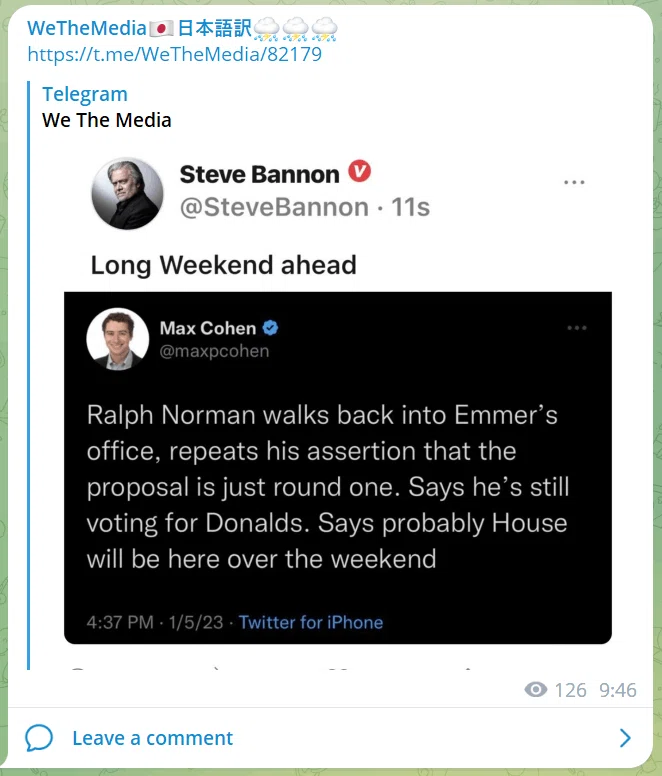Viewport: 662px width, 776px height.
Task: Open the t.me/WeTheMedia/82179 link
Action: [x=175, y=54]
